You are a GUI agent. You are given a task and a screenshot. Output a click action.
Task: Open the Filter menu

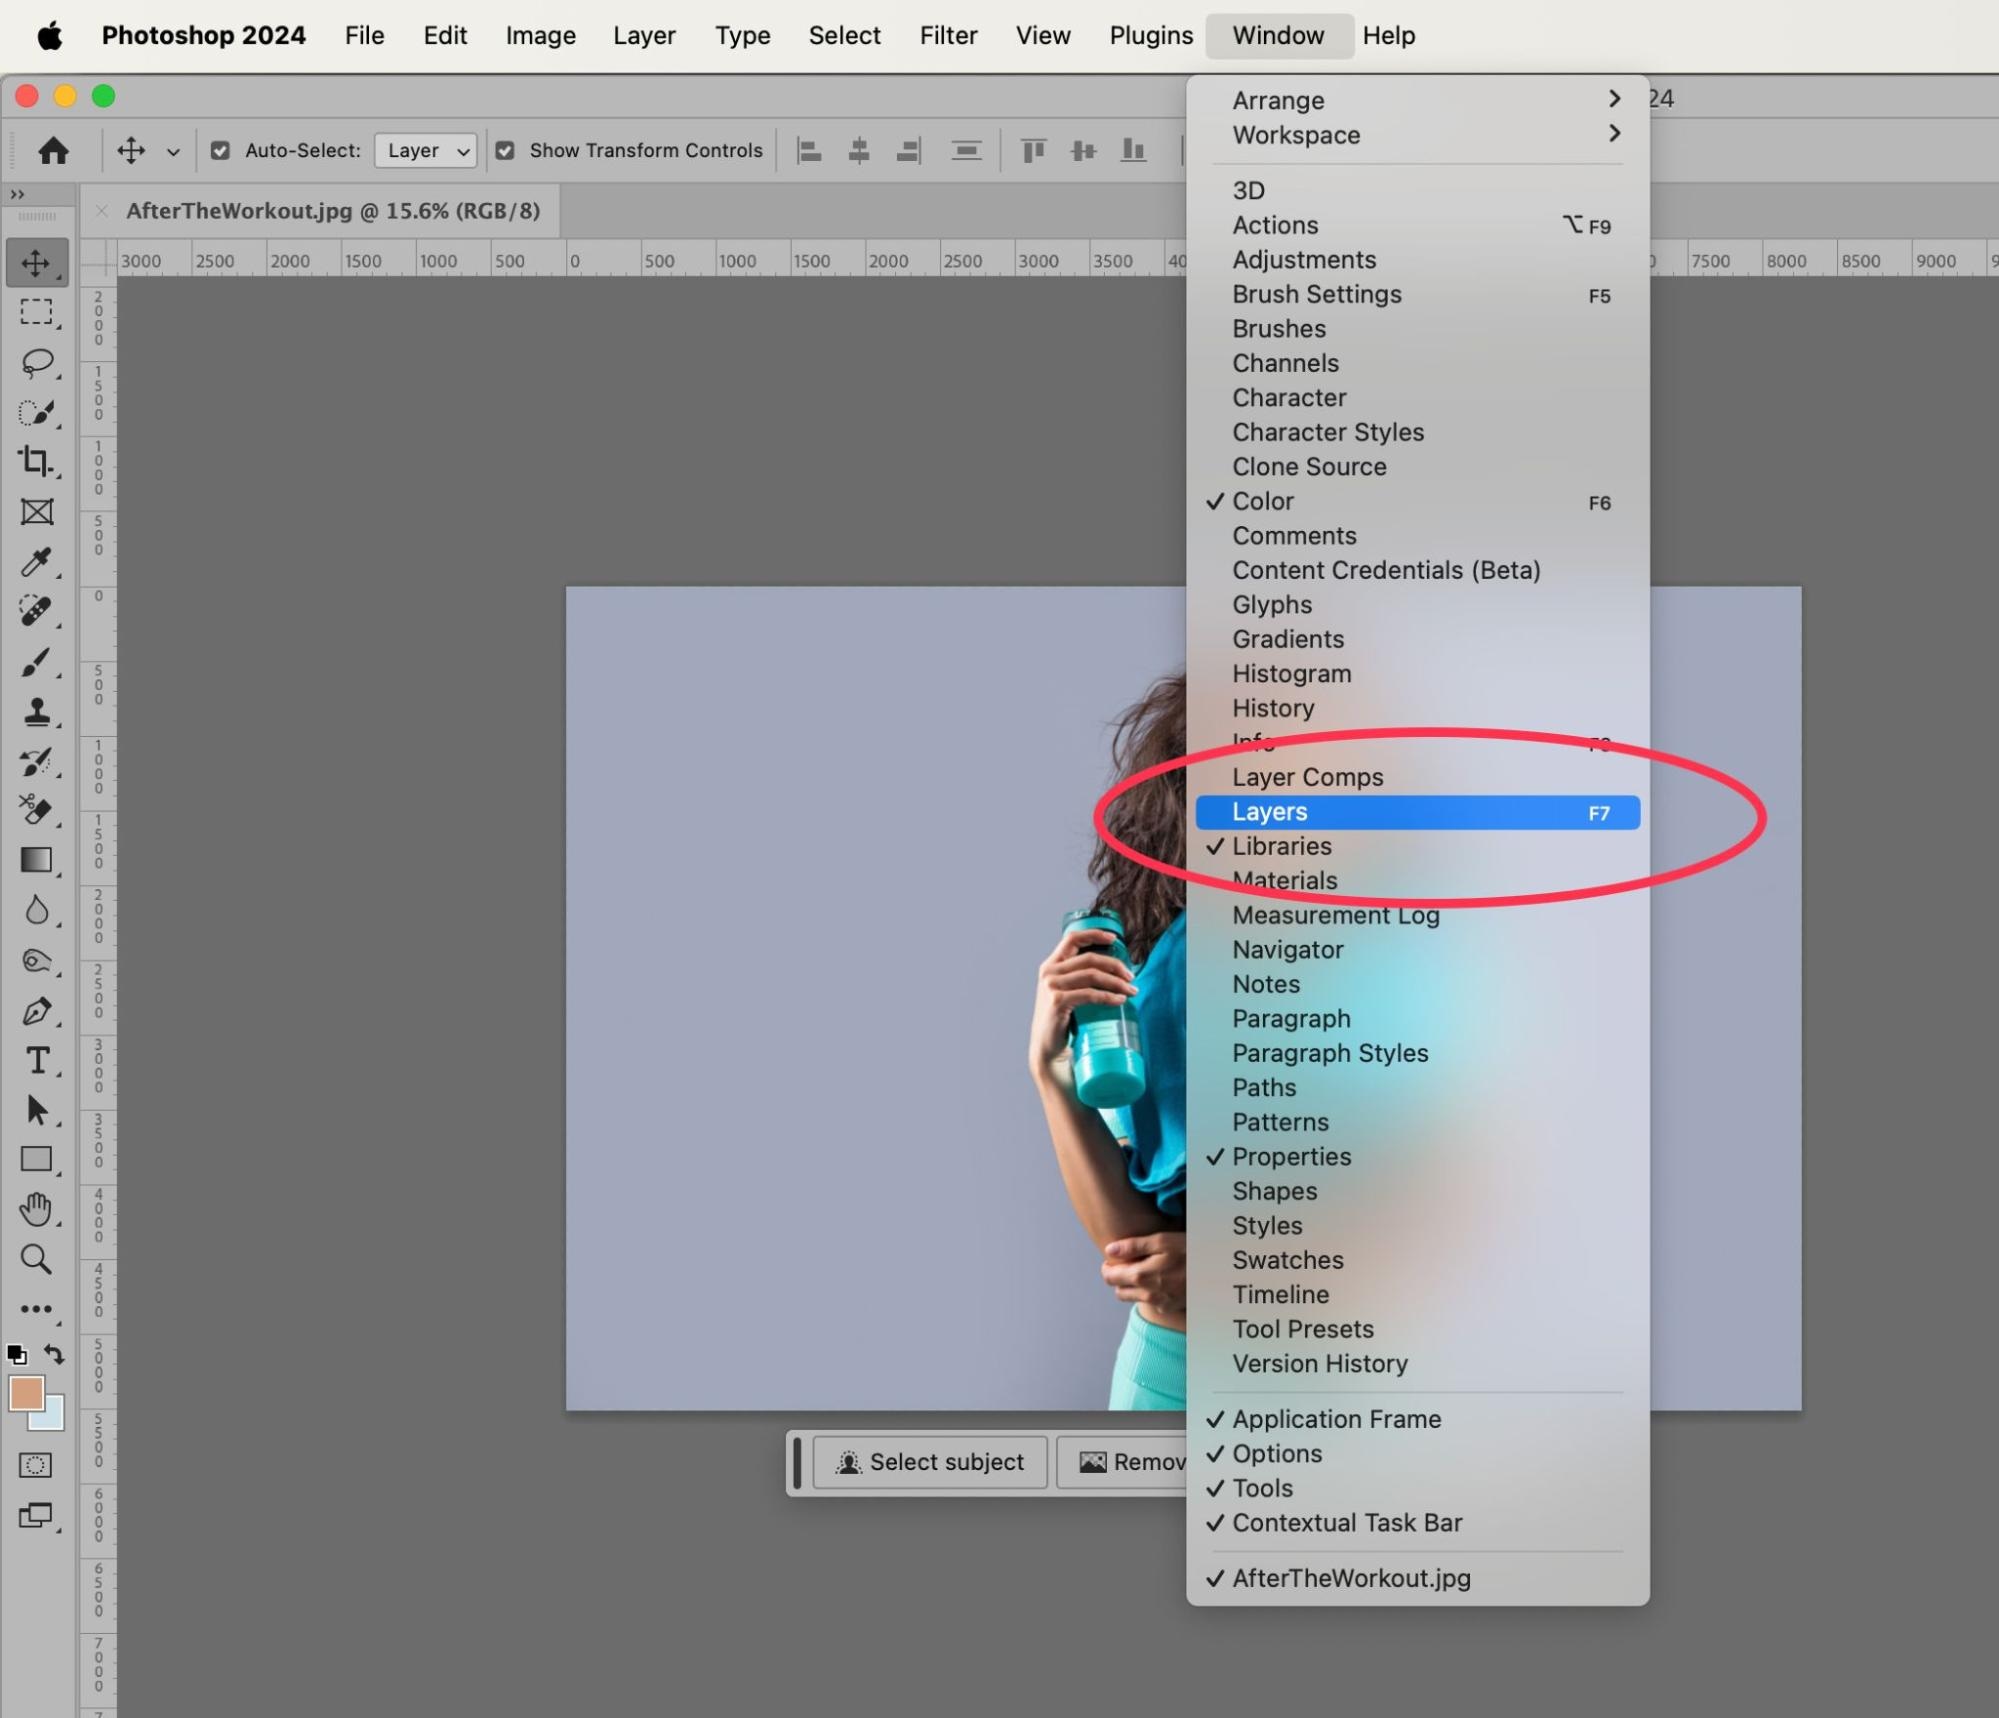point(947,36)
